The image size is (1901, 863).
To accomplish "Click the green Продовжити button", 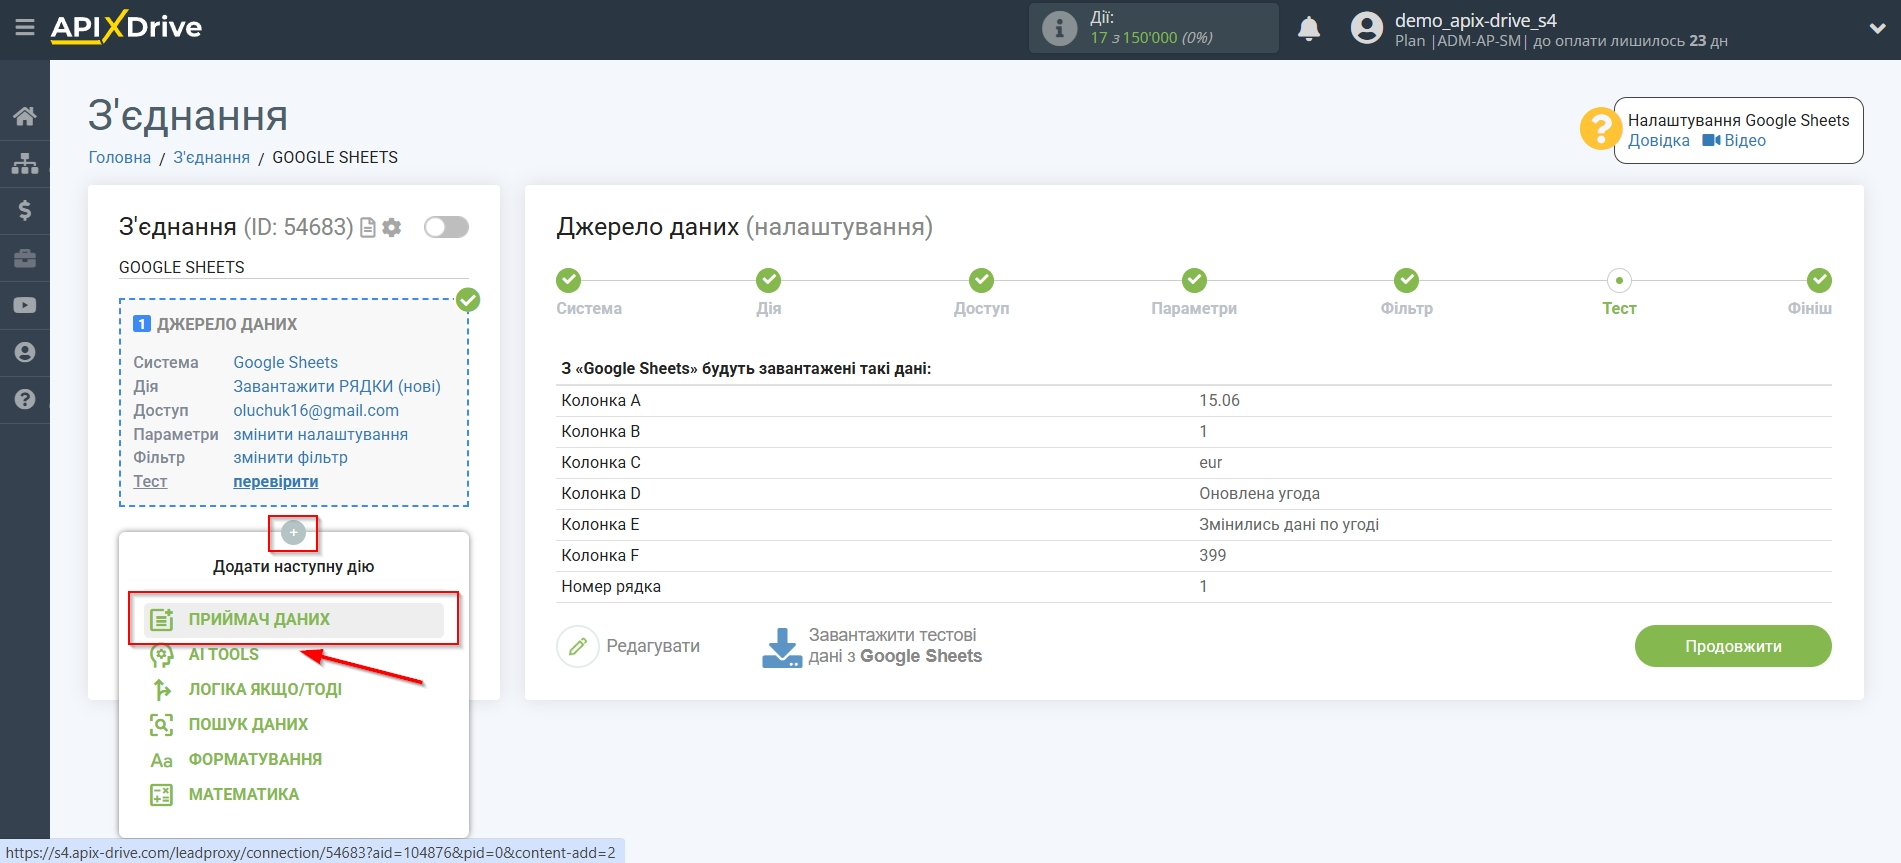I will (x=1733, y=646).
